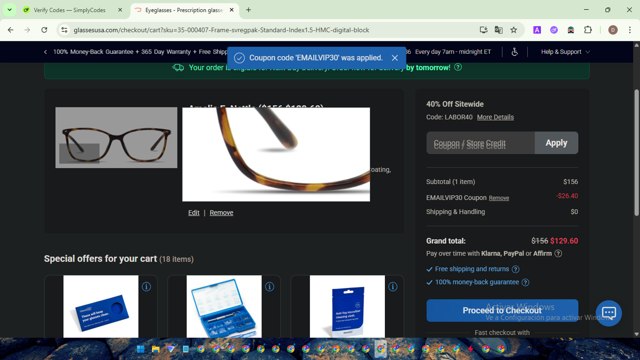Click the Apply coupon button
640x360 pixels.
point(556,143)
